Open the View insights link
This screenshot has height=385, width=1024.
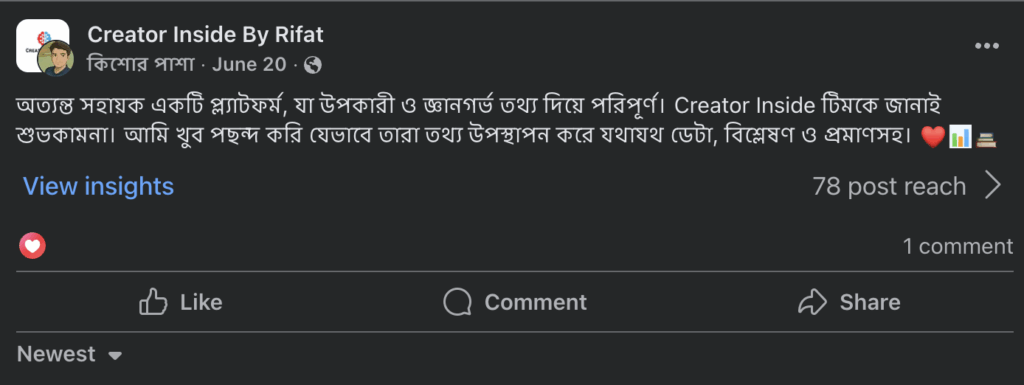99,187
